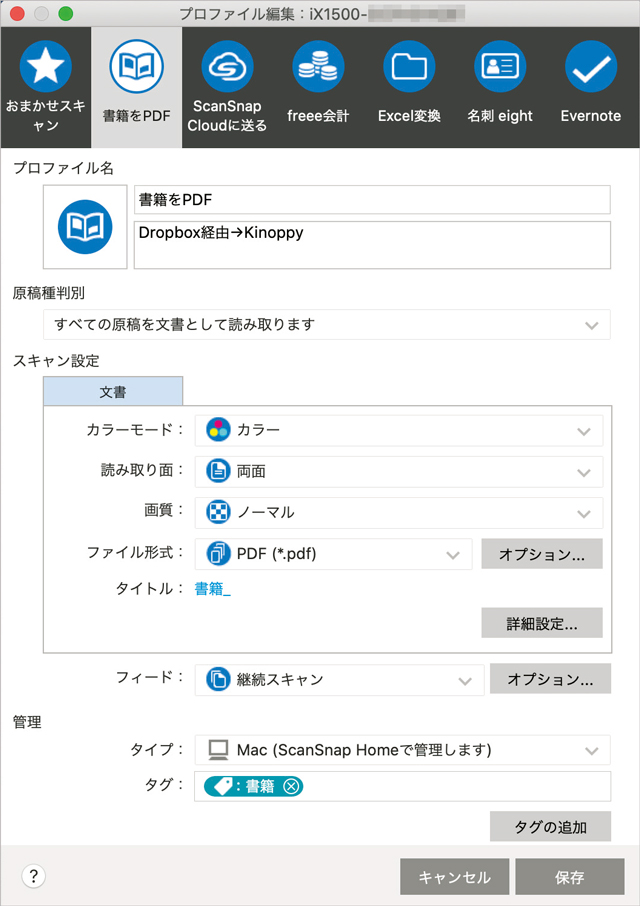Image resolution: width=640 pixels, height=906 pixels.
Task: Click the 両面 scanning side icon
Action: coord(218,471)
